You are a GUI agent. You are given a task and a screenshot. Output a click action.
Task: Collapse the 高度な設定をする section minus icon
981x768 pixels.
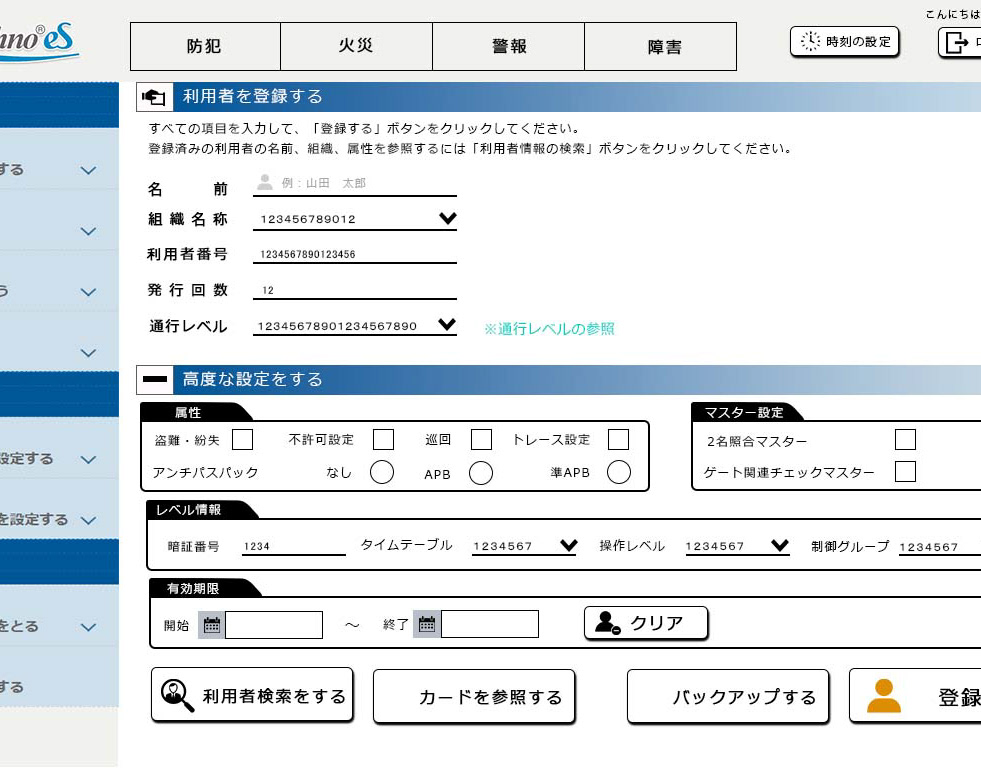click(x=155, y=379)
